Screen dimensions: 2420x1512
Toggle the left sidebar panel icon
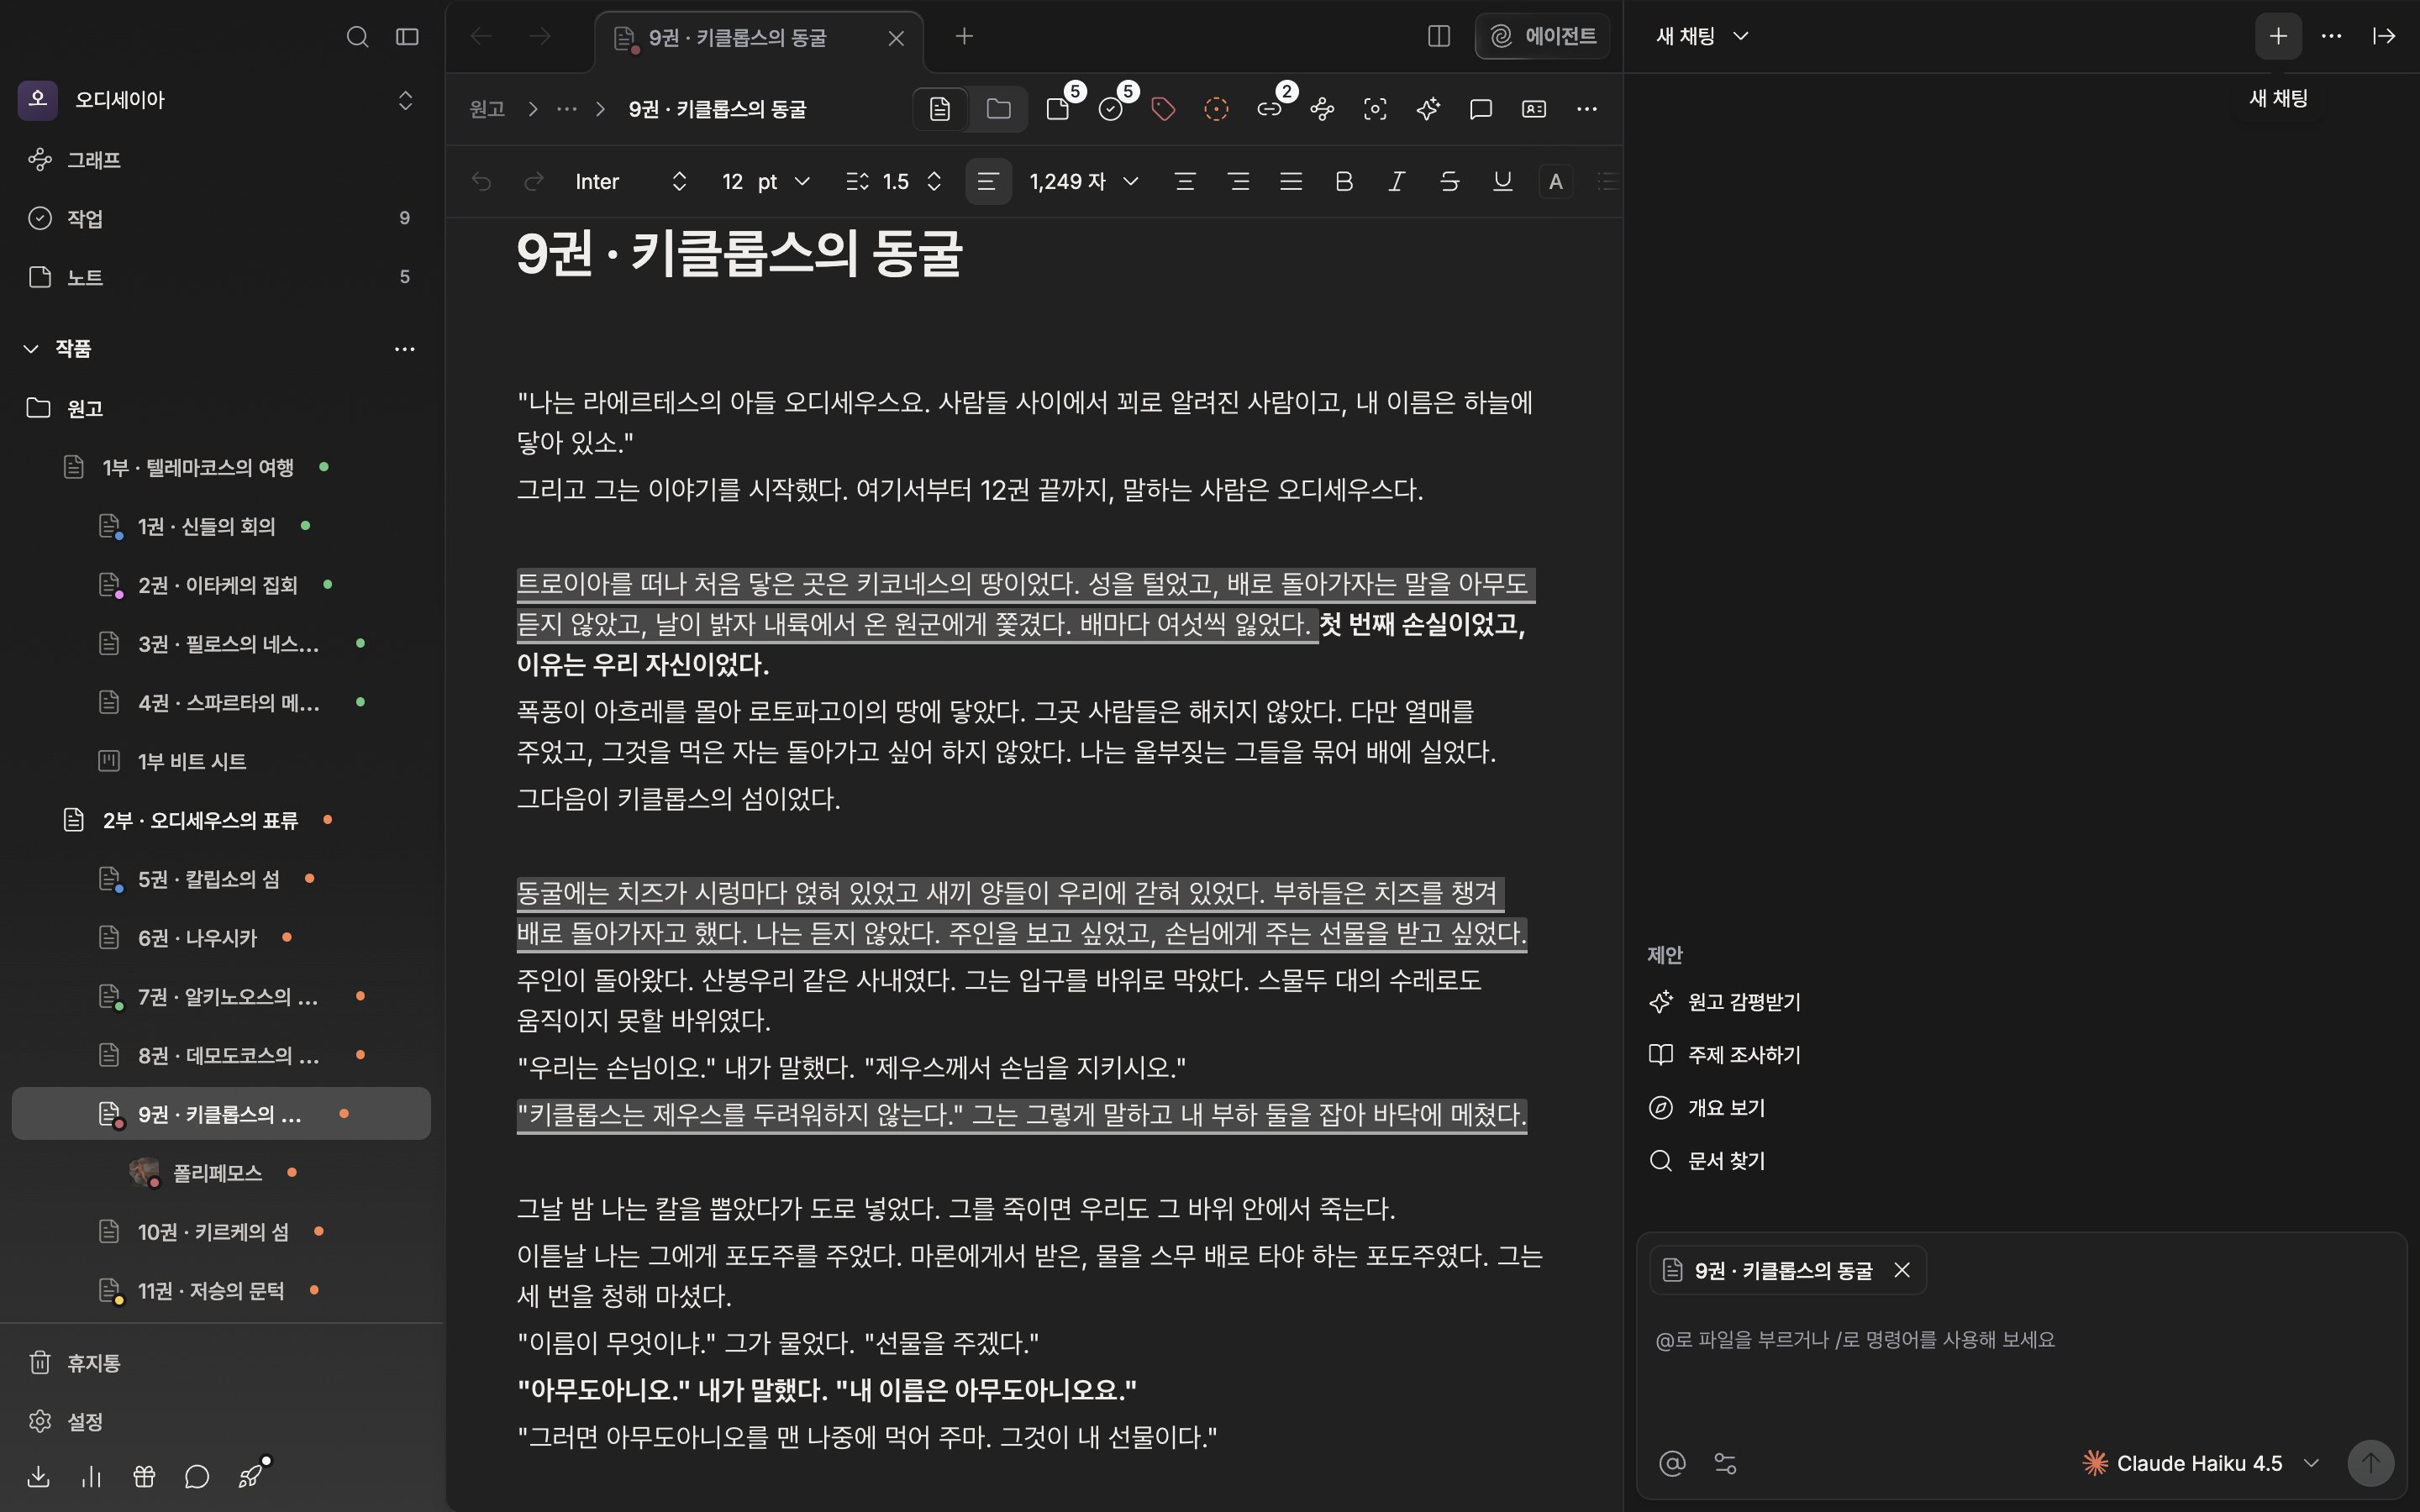[x=407, y=37]
